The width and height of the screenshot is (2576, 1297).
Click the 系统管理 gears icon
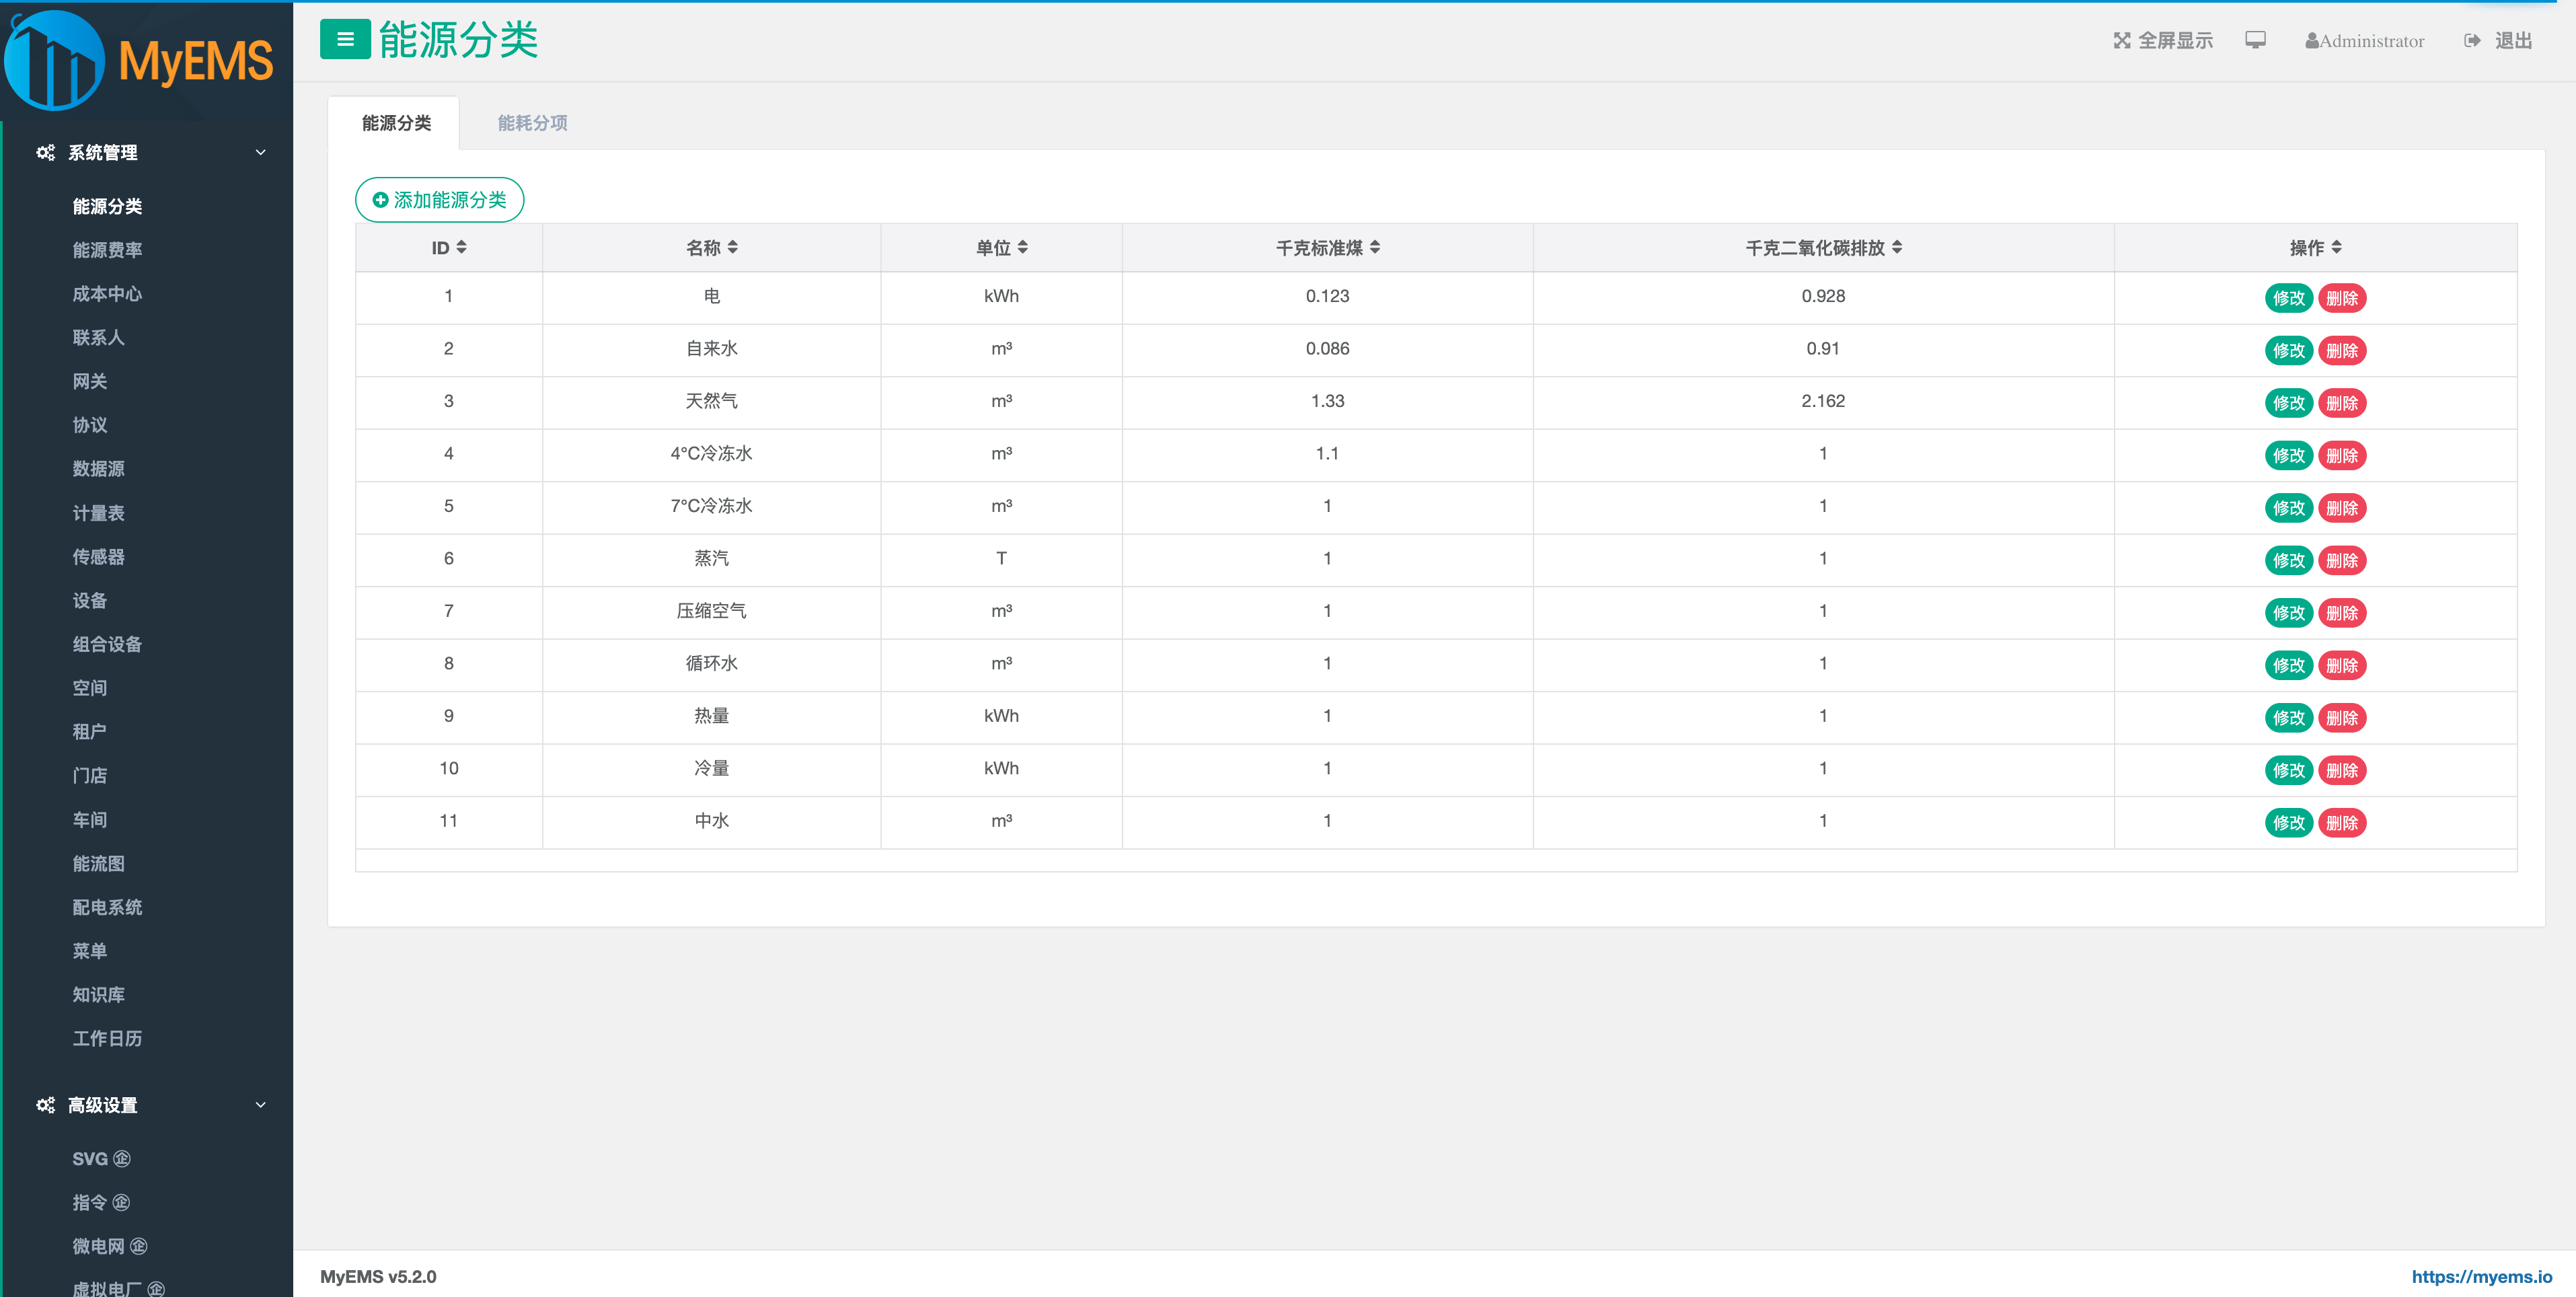pyautogui.click(x=45, y=153)
